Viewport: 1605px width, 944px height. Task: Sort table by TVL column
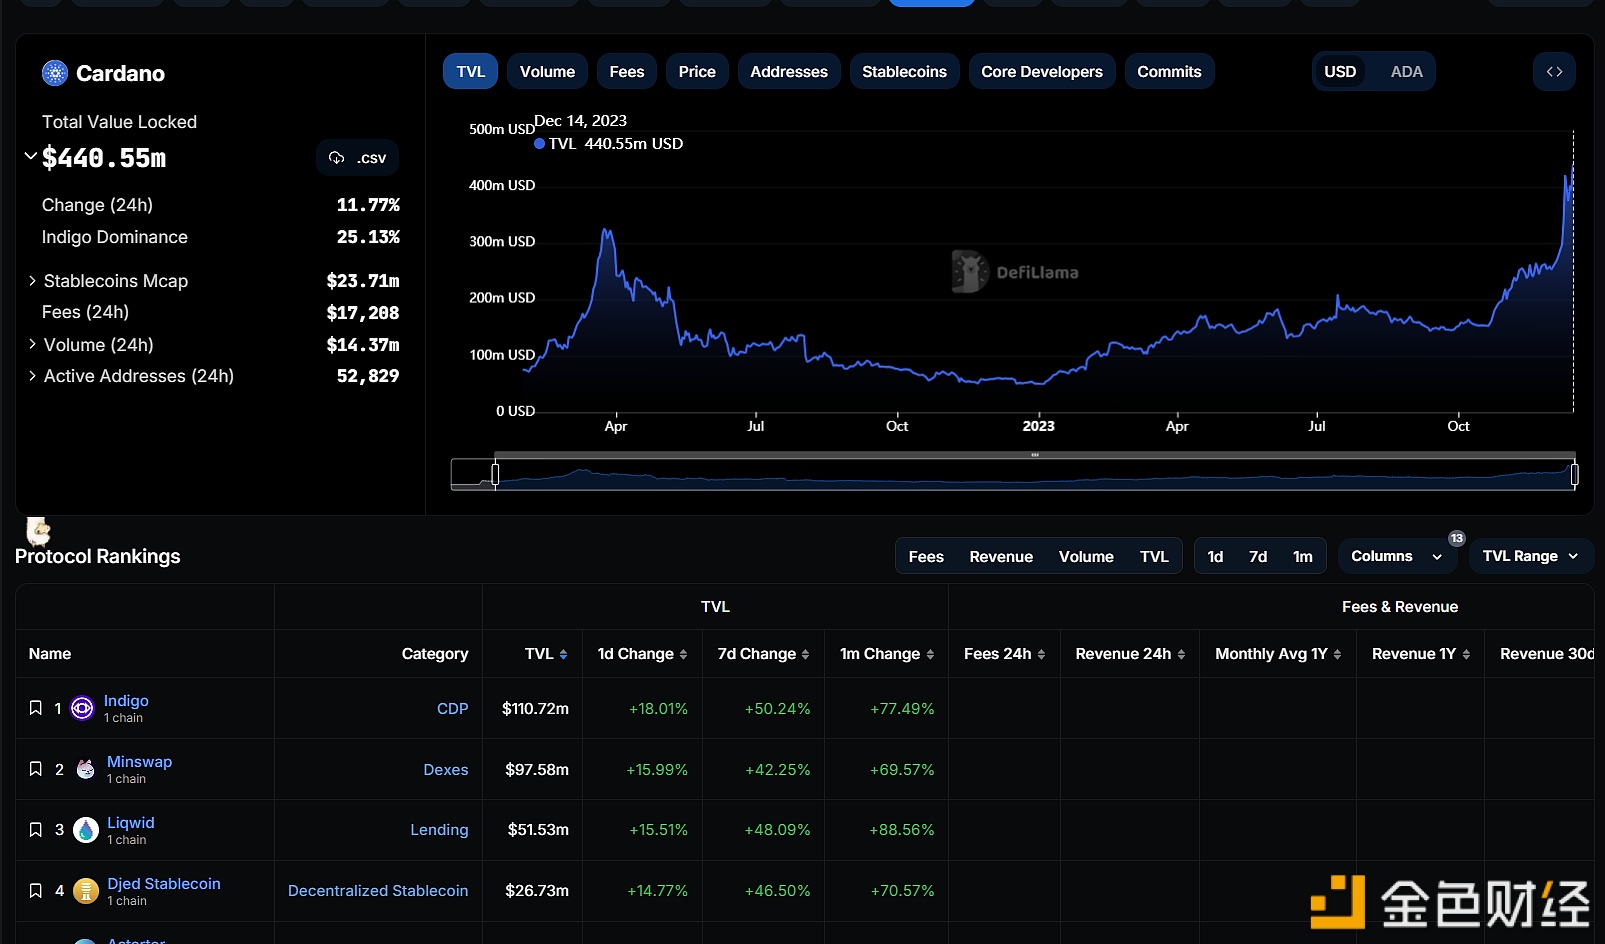(x=546, y=654)
